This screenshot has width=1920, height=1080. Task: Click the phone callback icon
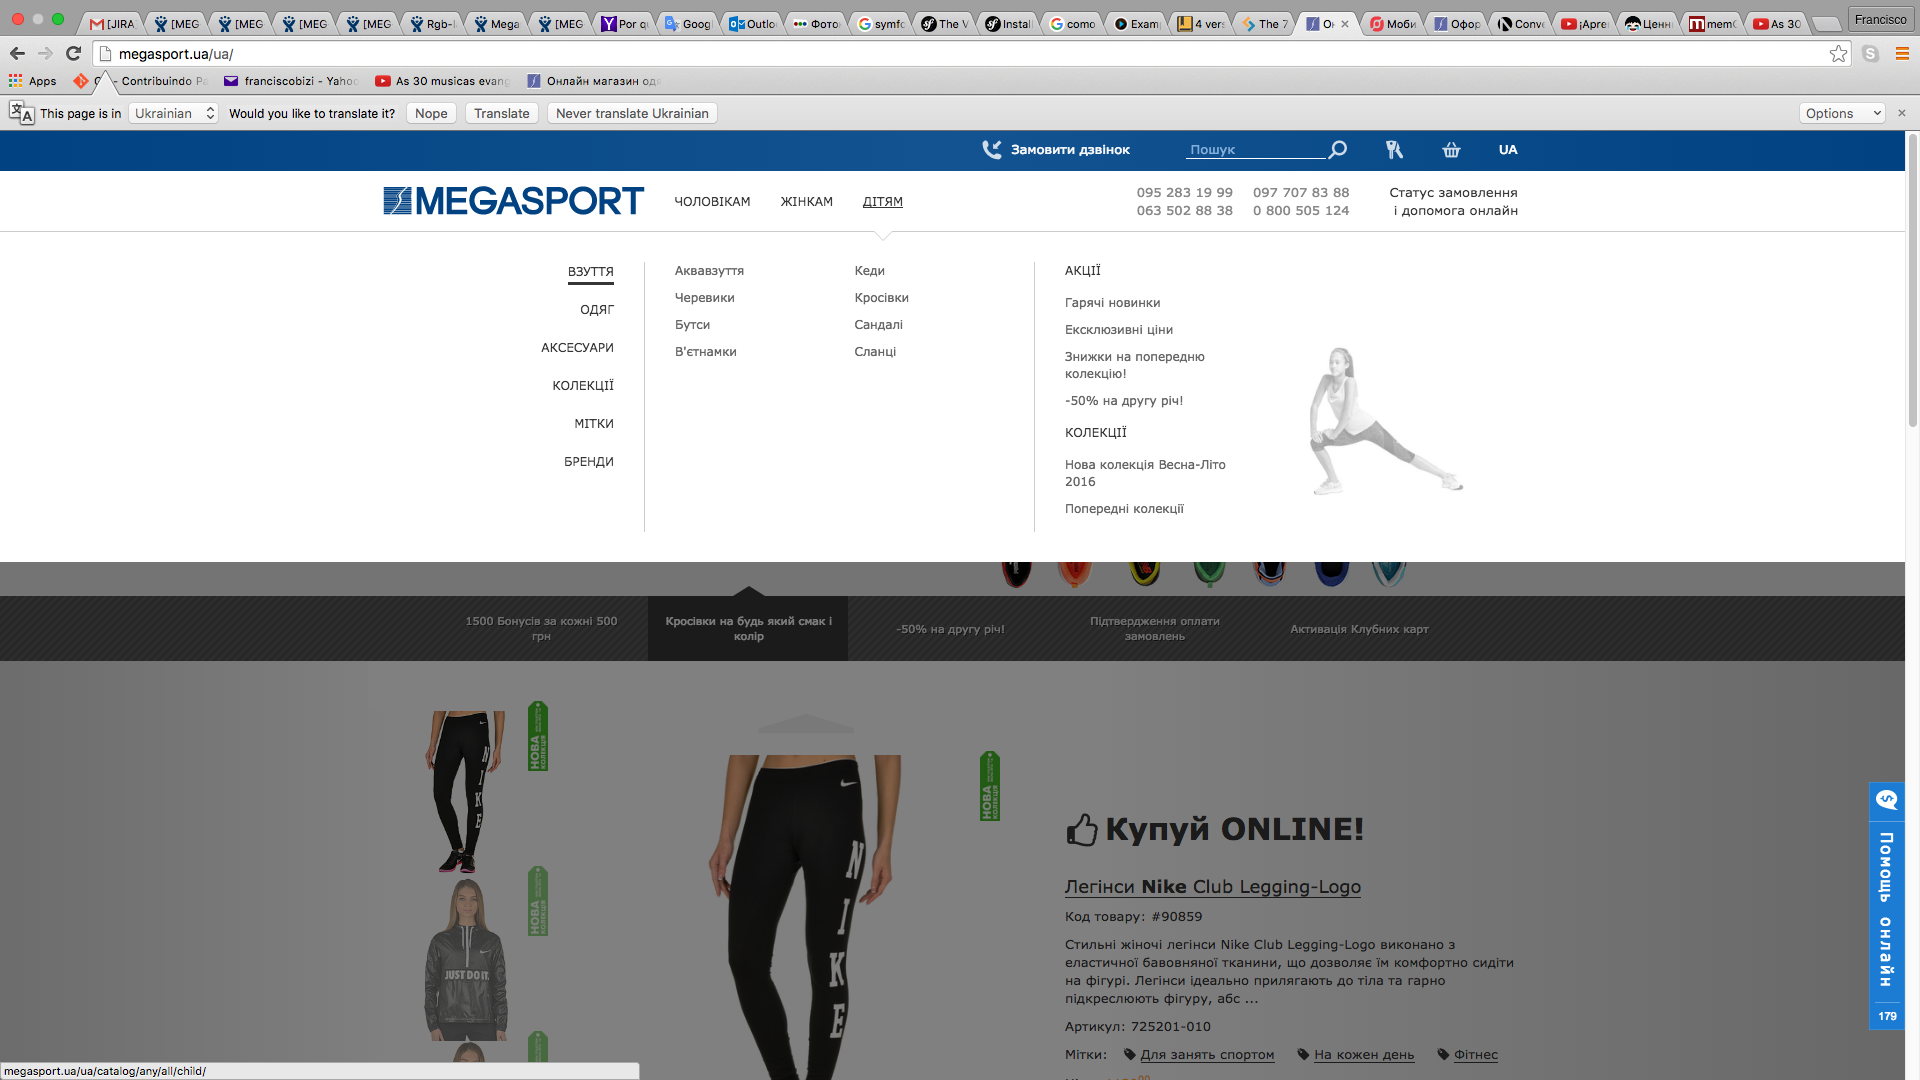coord(991,150)
